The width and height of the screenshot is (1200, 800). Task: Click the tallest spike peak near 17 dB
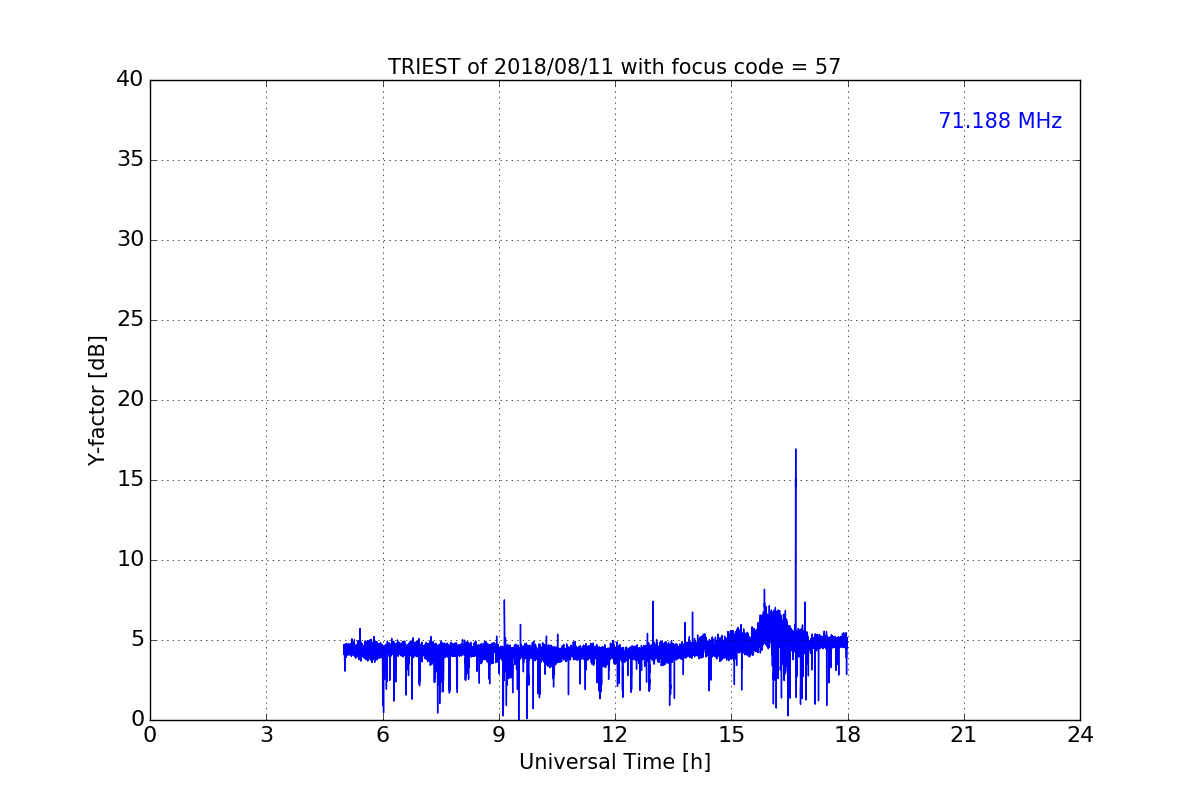796,450
